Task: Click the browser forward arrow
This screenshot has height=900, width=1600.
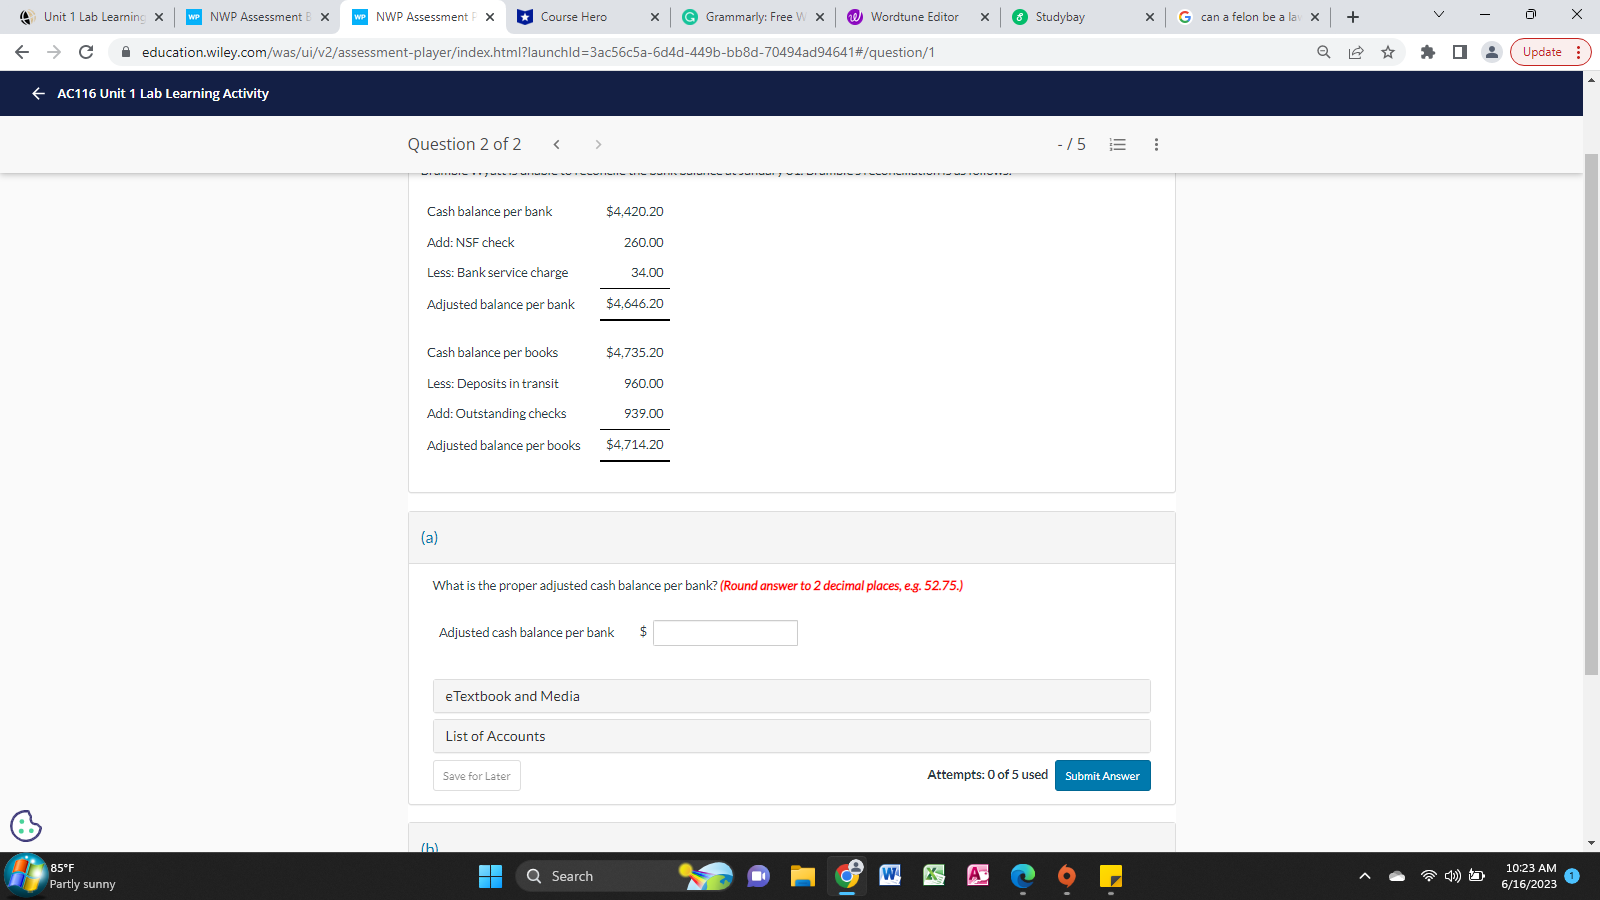Action: tap(54, 52)
